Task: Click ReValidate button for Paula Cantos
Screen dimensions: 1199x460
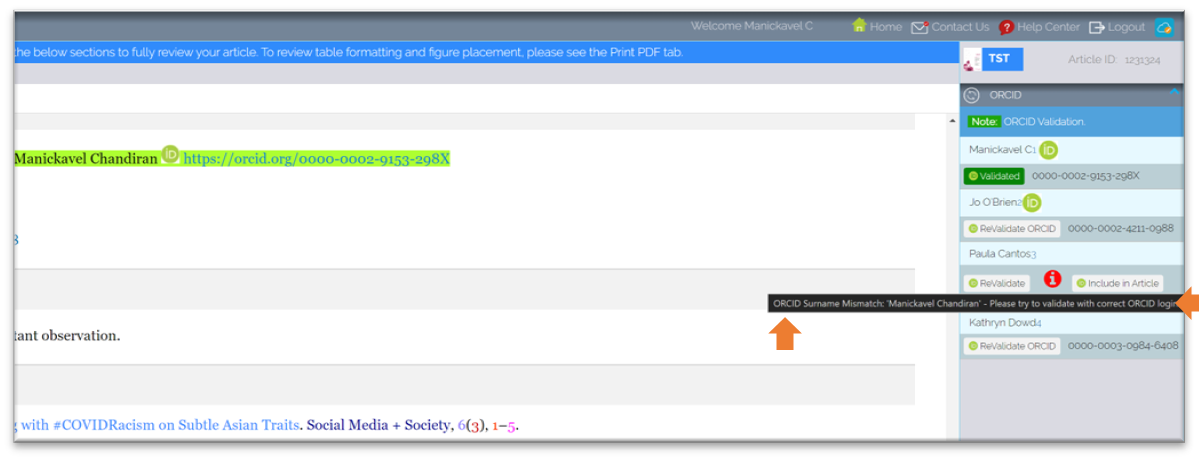Action: (997, 283)
